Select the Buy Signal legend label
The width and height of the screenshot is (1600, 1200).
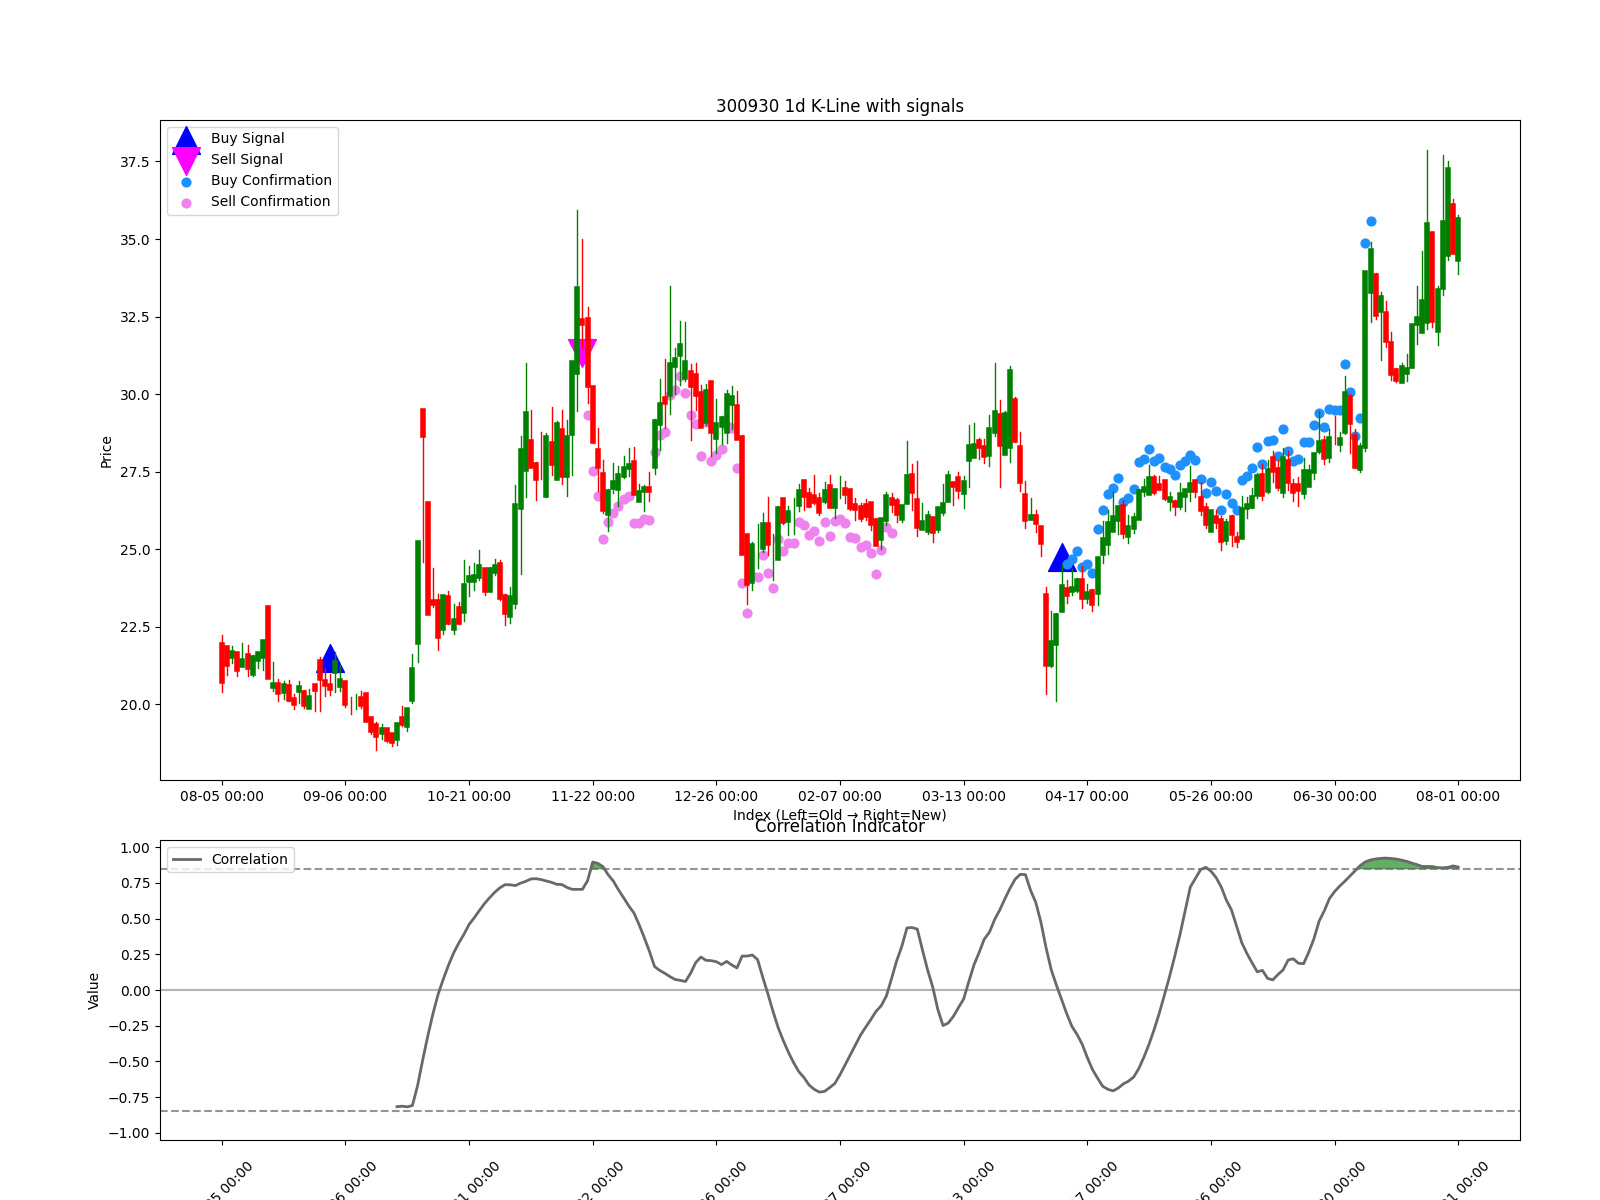pyautogui.click(x=247, y=139)
